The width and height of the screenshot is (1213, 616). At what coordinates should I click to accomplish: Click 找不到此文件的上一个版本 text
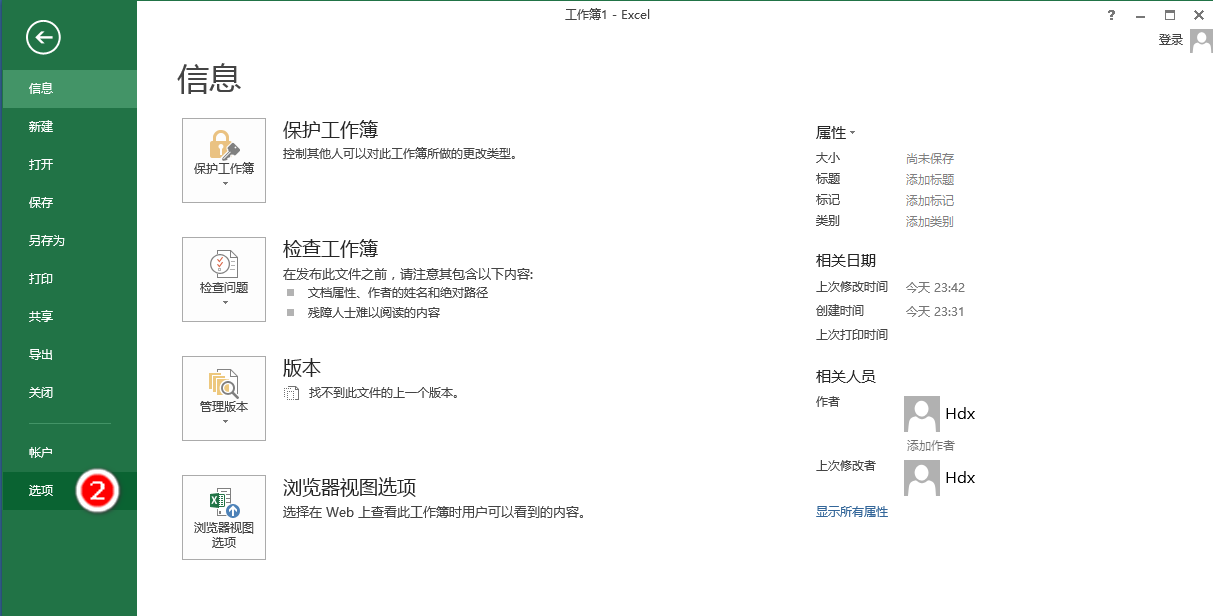[x=383, y=393]
